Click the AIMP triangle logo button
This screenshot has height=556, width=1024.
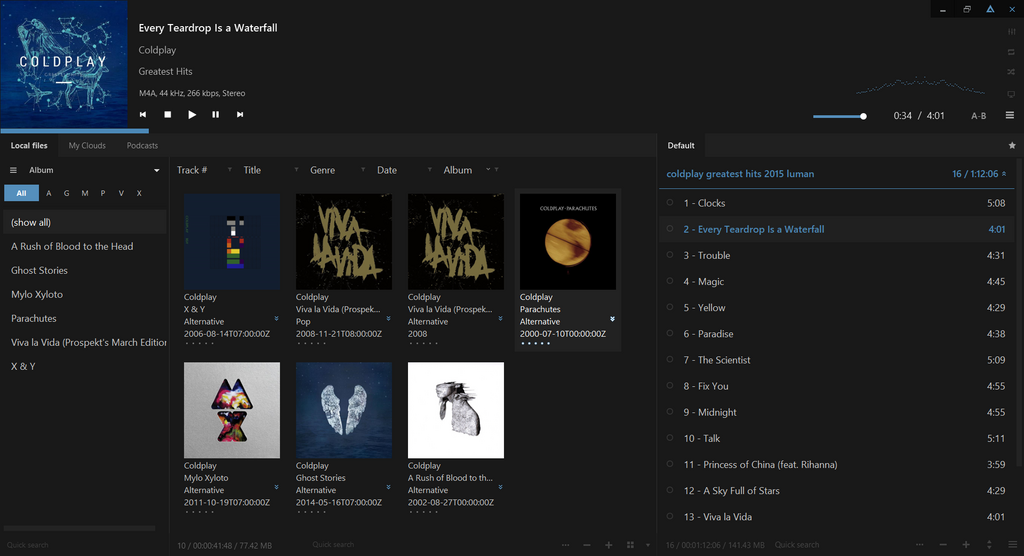coord(990,10)
